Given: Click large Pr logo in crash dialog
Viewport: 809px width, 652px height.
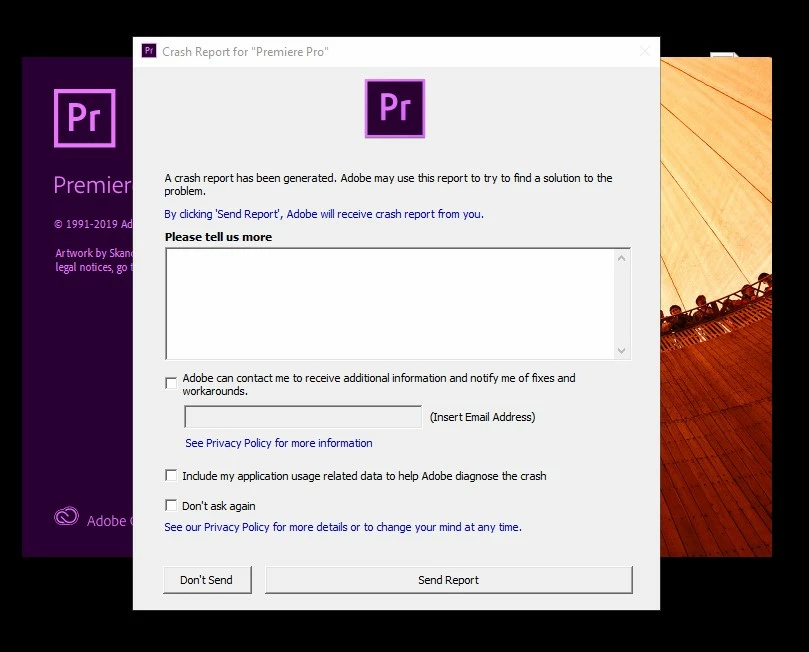Looking at the screenshot, I should 395,108.
